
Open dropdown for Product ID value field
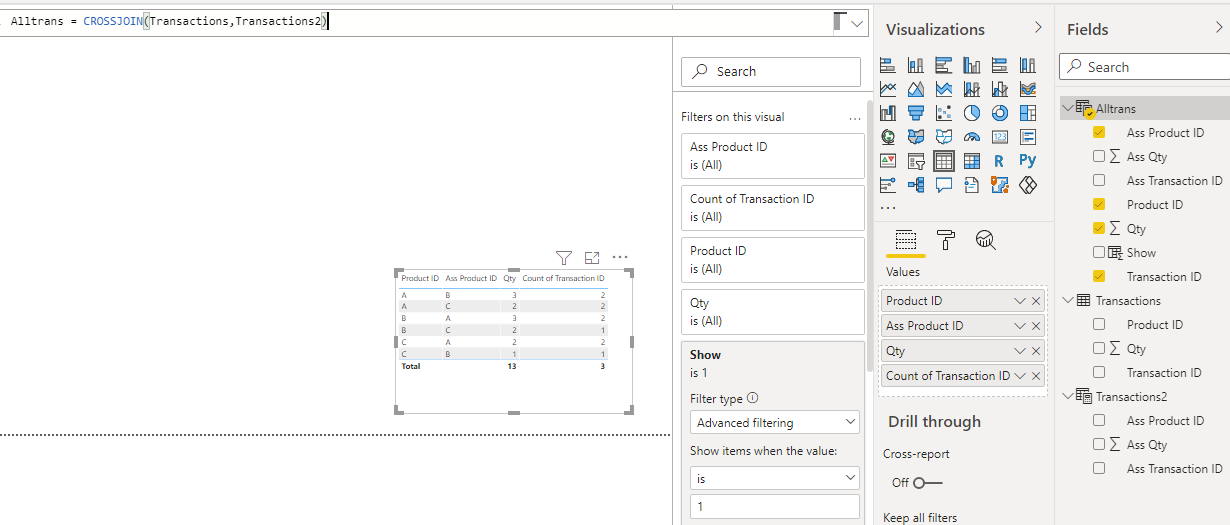tap(1020, 300)
